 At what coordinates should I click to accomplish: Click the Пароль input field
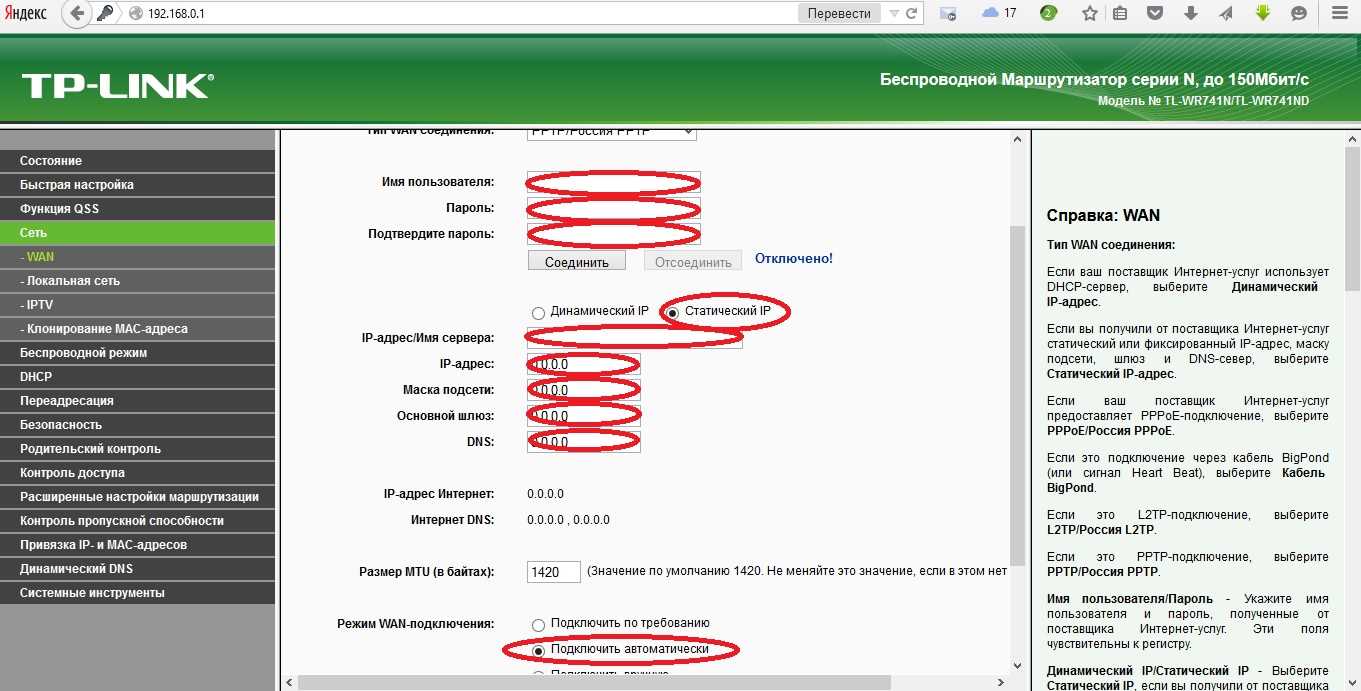pos(614,208)
